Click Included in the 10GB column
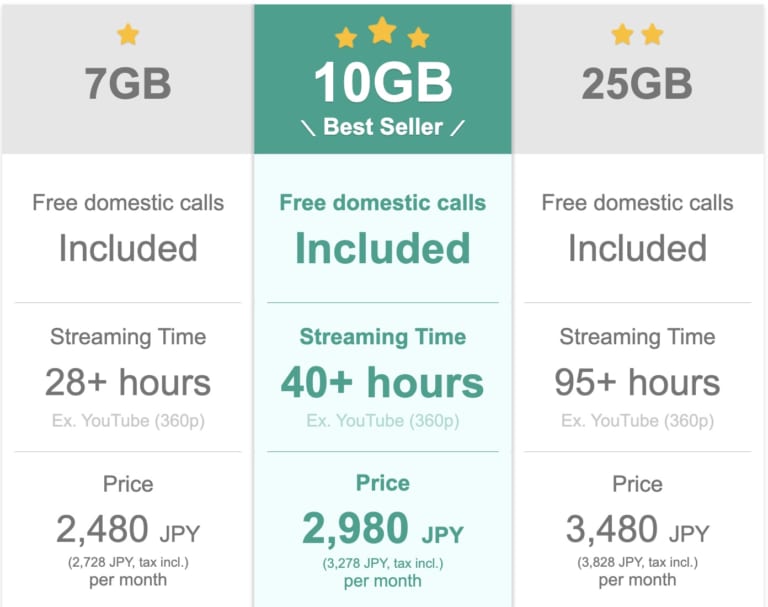Image resolution: width=768 pixels, height=607 pixels. (382, 248)
